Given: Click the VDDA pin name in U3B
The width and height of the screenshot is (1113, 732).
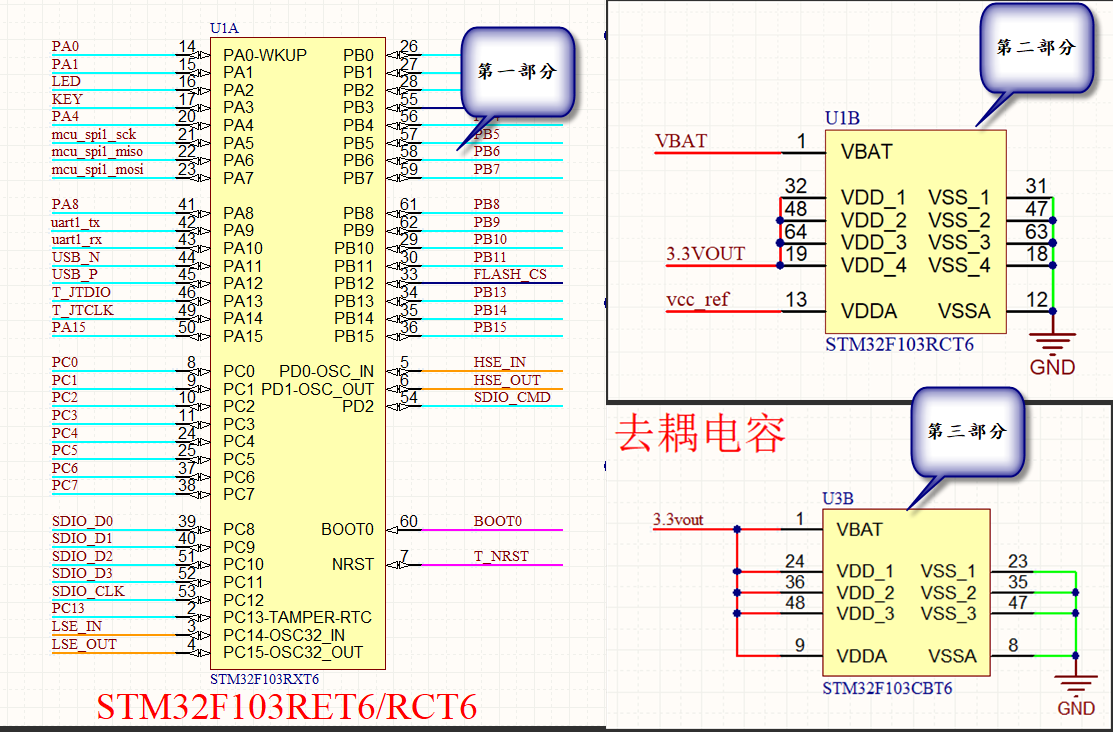Looking at the screenshot, I should 862,657.
